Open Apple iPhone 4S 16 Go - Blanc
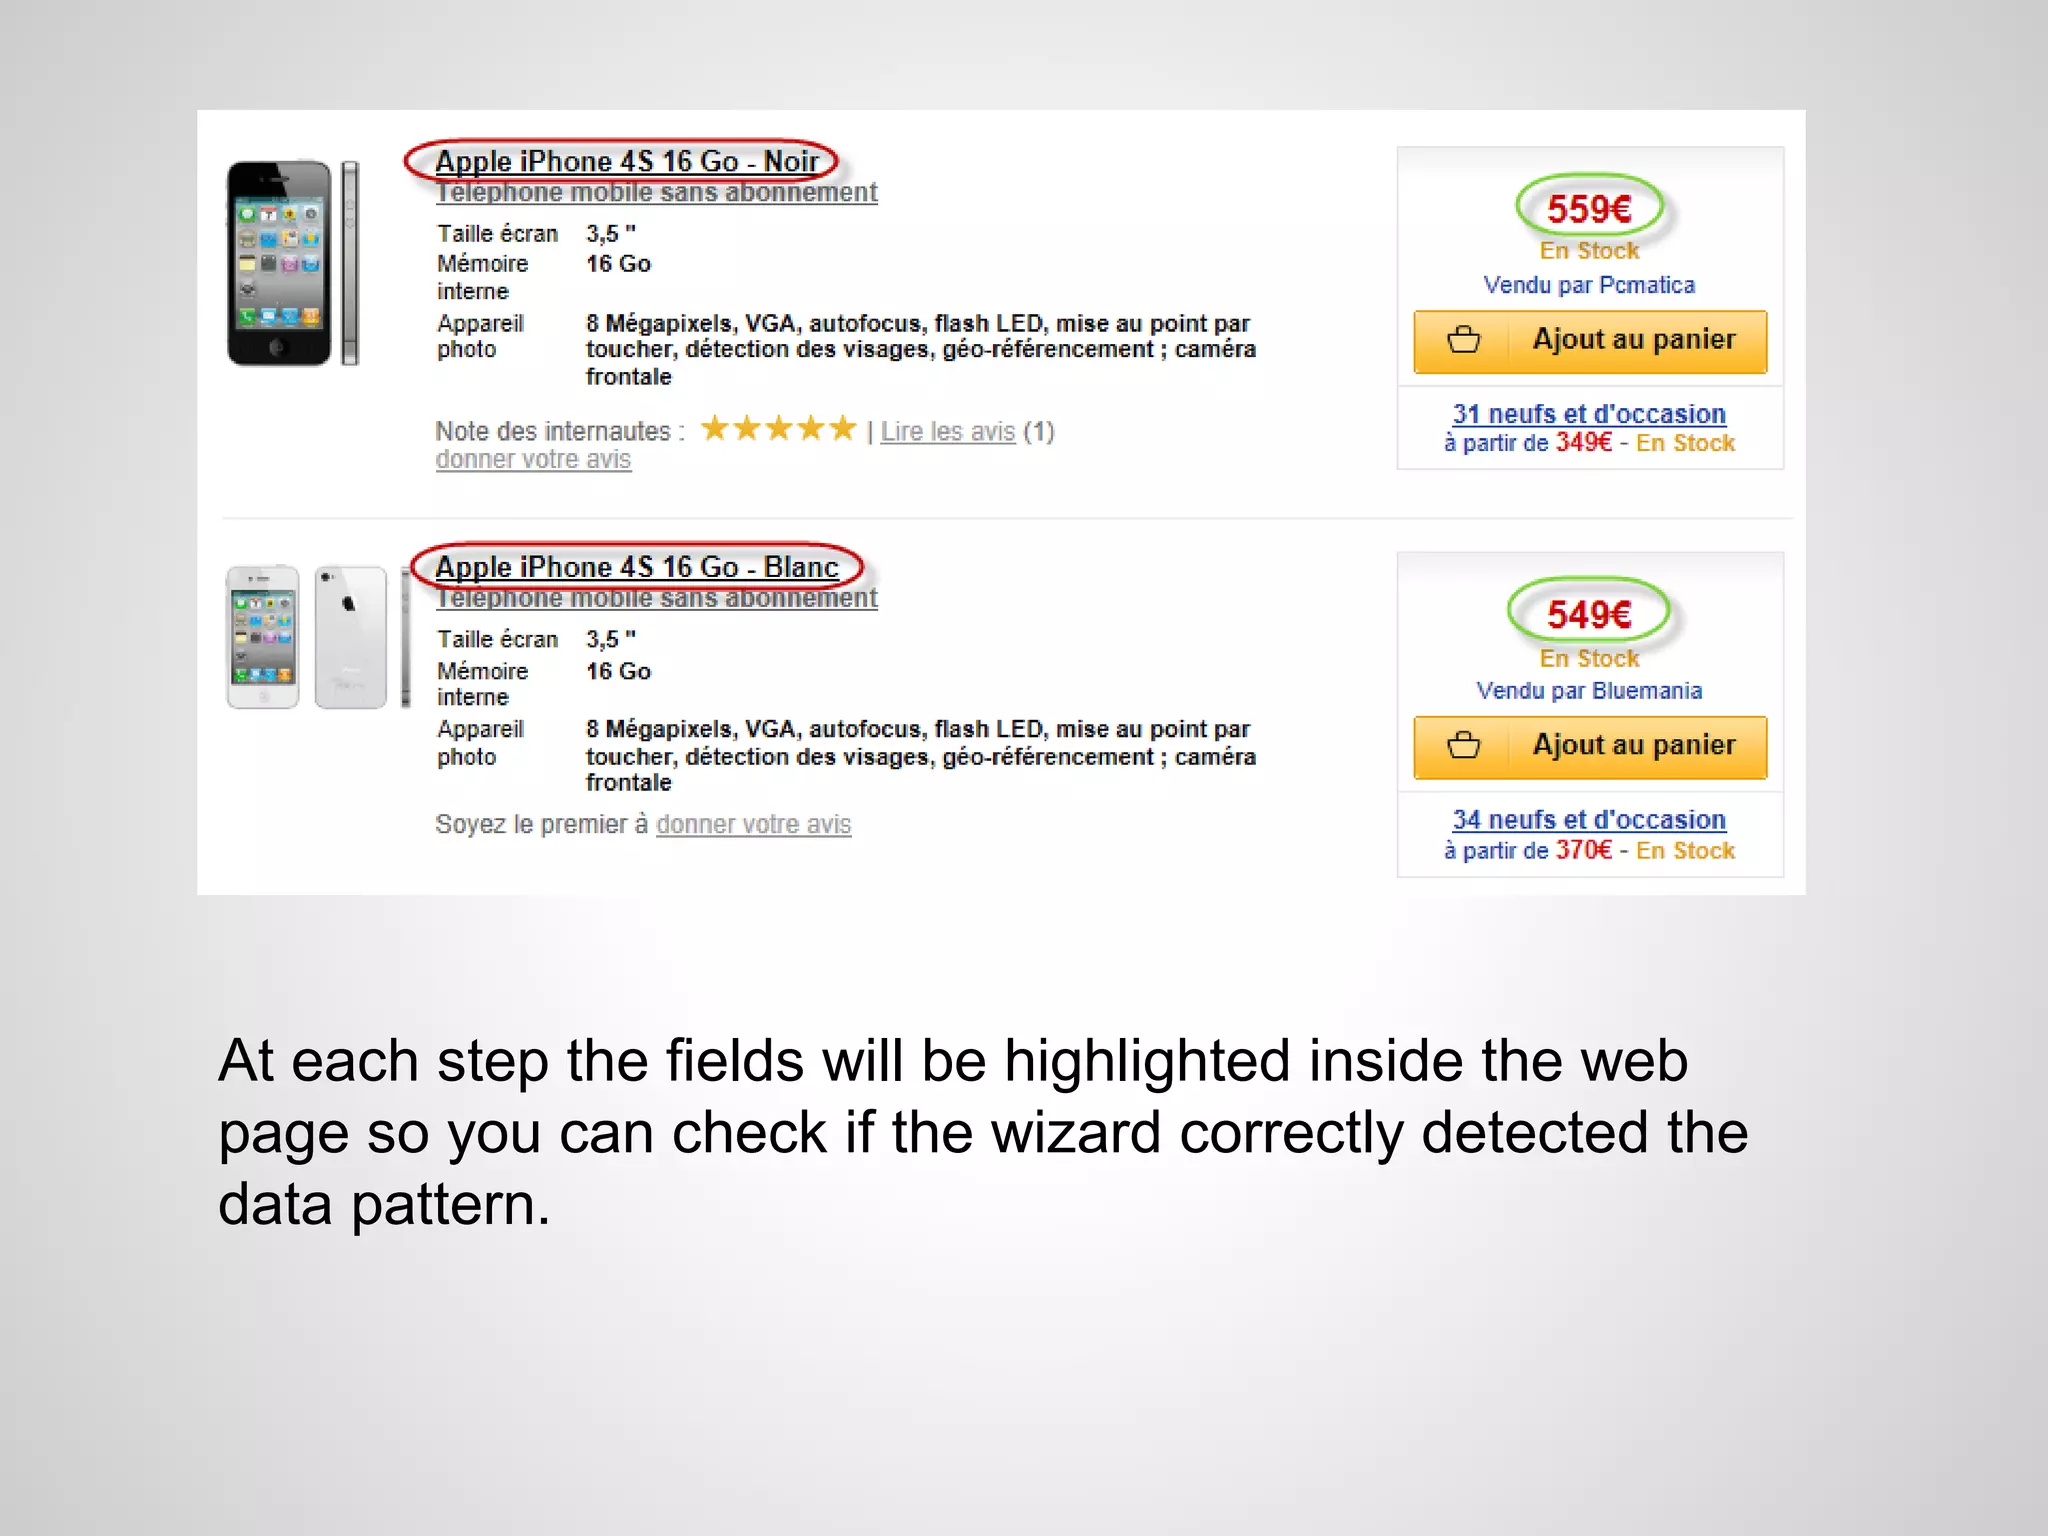Screen dimensions: 2048x1536 (x=636, y=567)
